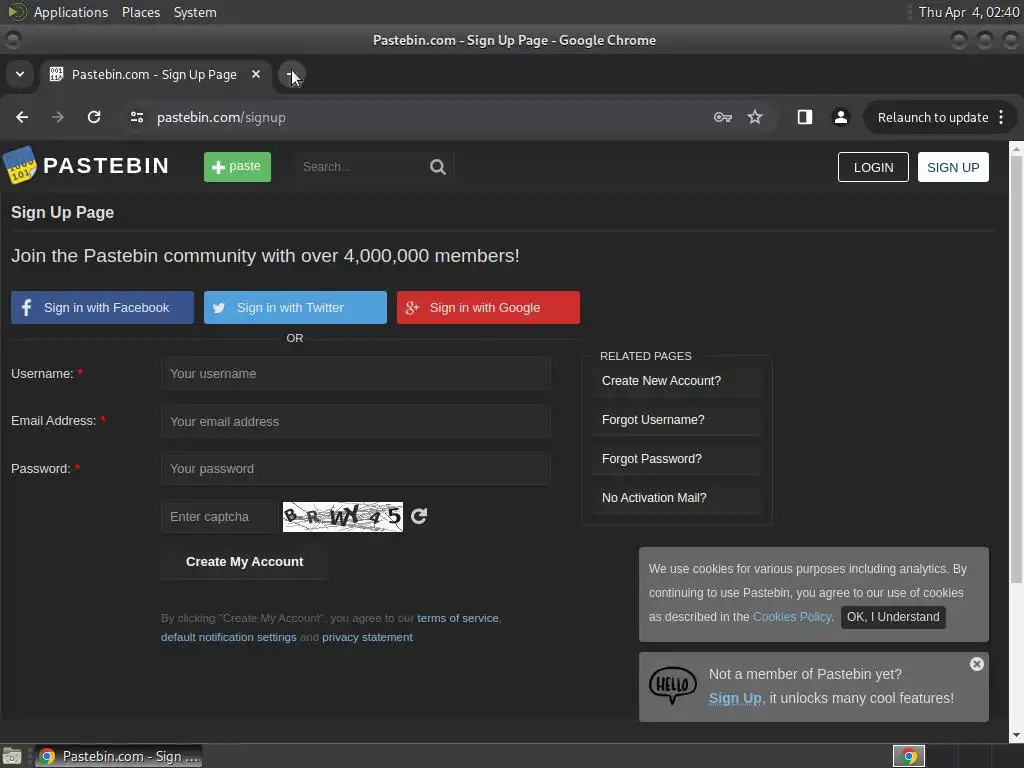Go back to the previous page
Viewport: 1024px width, 768px height.
click(x=22, y=118)
